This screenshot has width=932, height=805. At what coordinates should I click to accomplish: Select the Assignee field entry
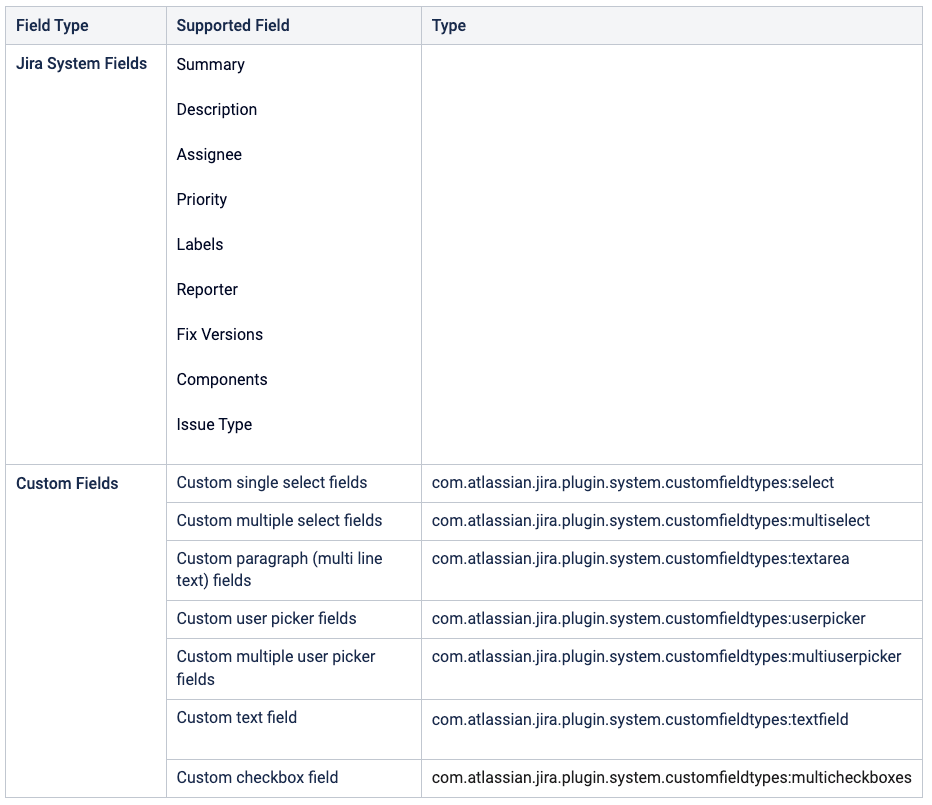[x=209, y=155]
